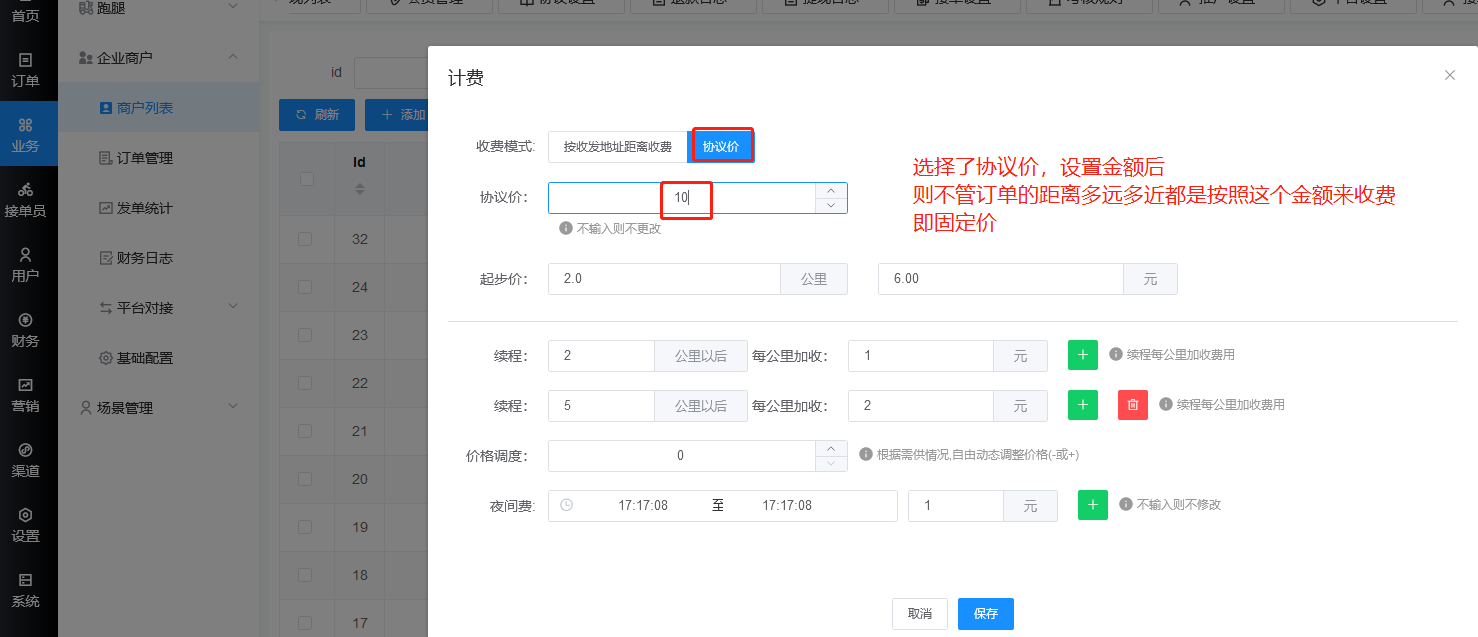Open 订单管理 in the side menu
This screenshot has height=637, width=1478.
pyautogui.click(x=158, y=157)
